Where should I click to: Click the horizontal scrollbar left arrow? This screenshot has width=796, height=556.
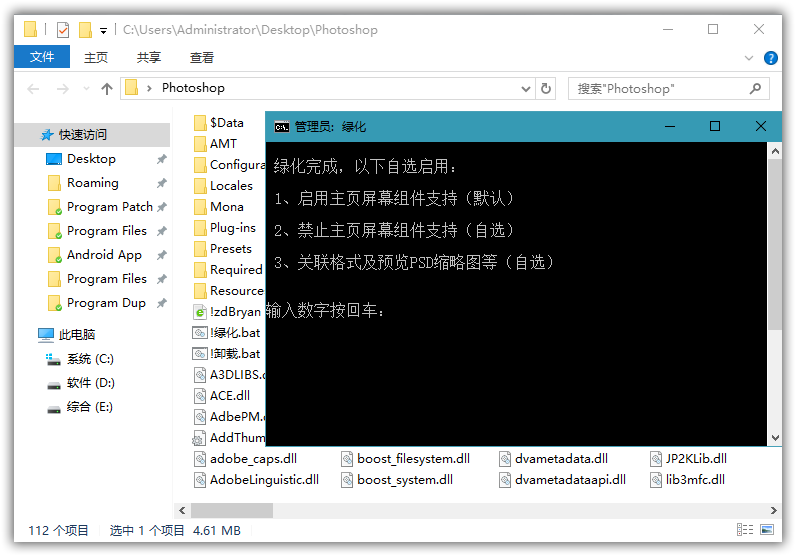(x=182, y=510)
